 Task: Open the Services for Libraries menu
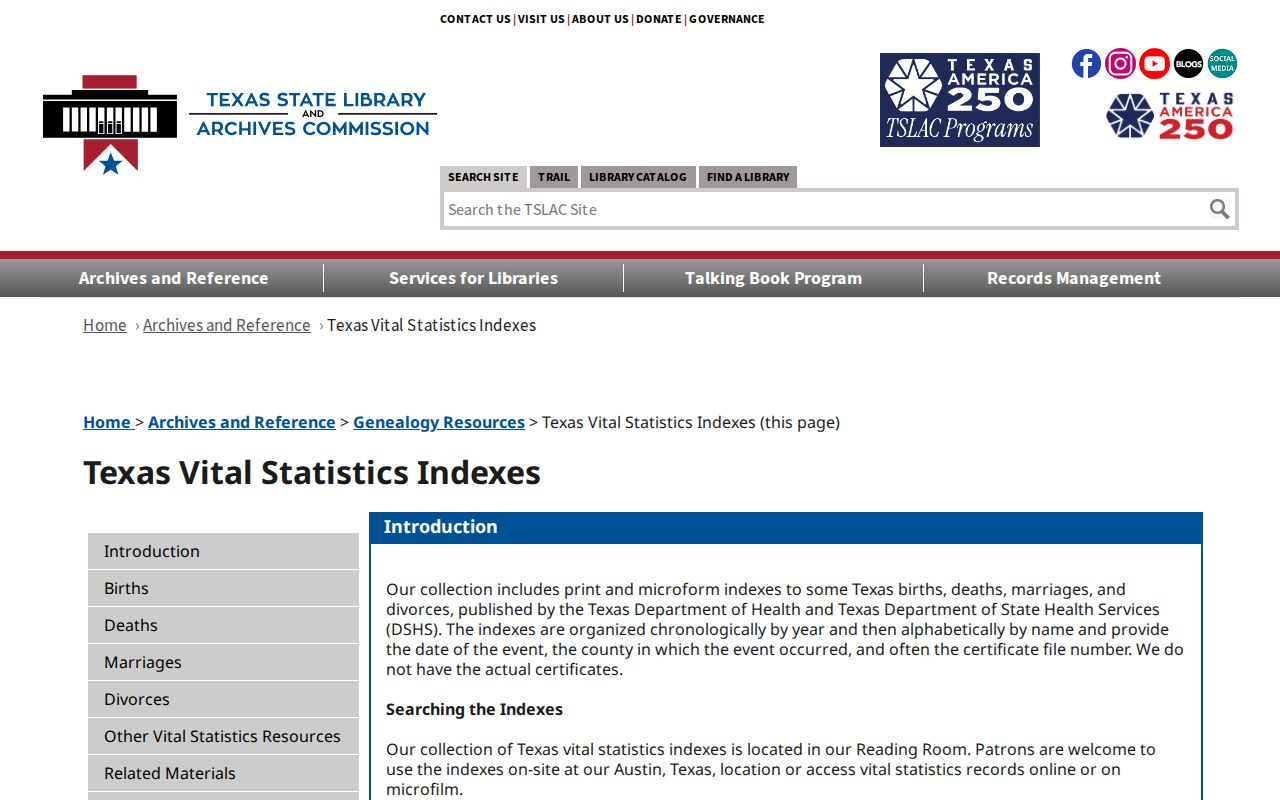(x=474, y=278)
